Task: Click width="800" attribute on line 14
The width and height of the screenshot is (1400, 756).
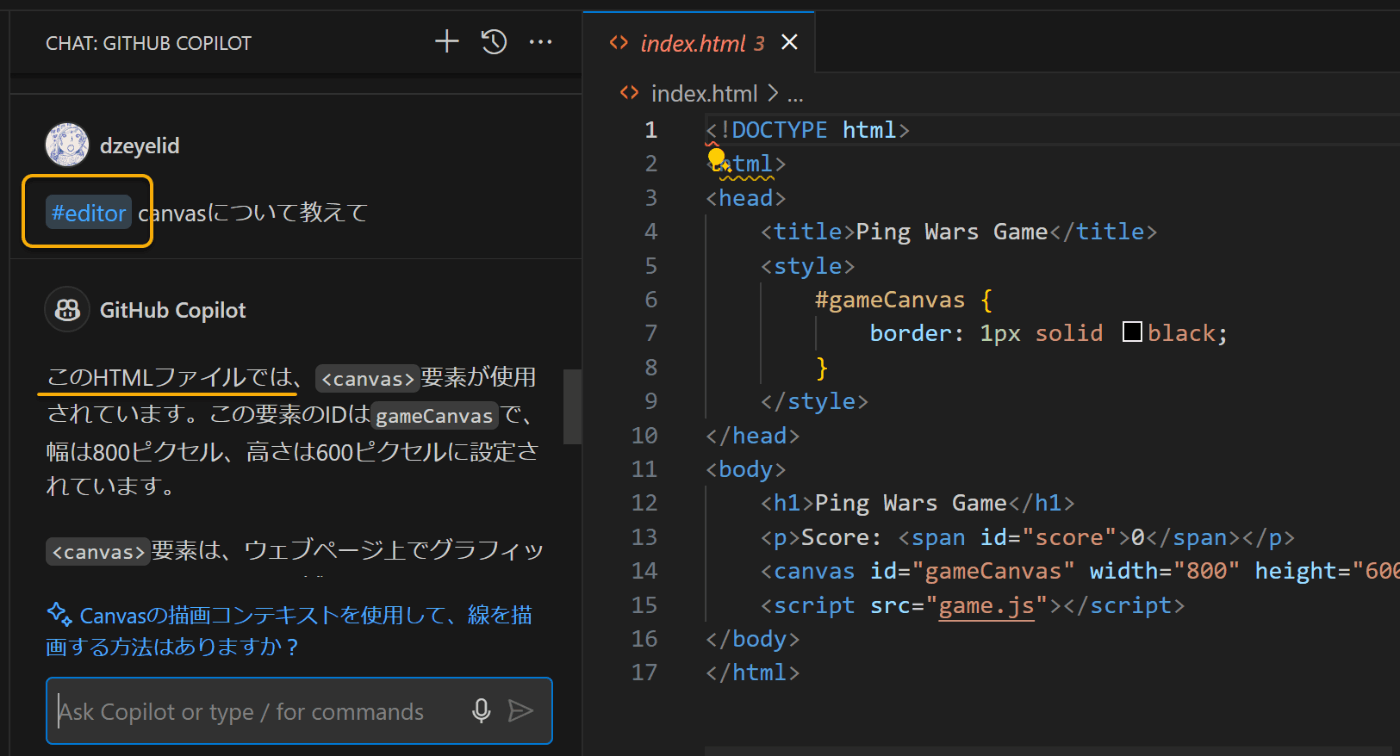Action: [1164, 571]
